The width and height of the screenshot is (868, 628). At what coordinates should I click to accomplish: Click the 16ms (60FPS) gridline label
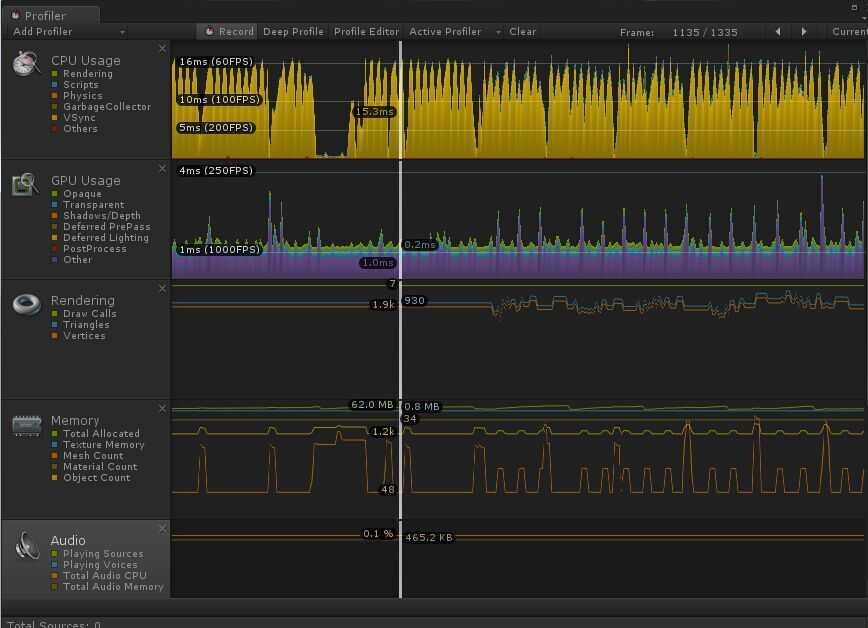click(x=216, y=61)
